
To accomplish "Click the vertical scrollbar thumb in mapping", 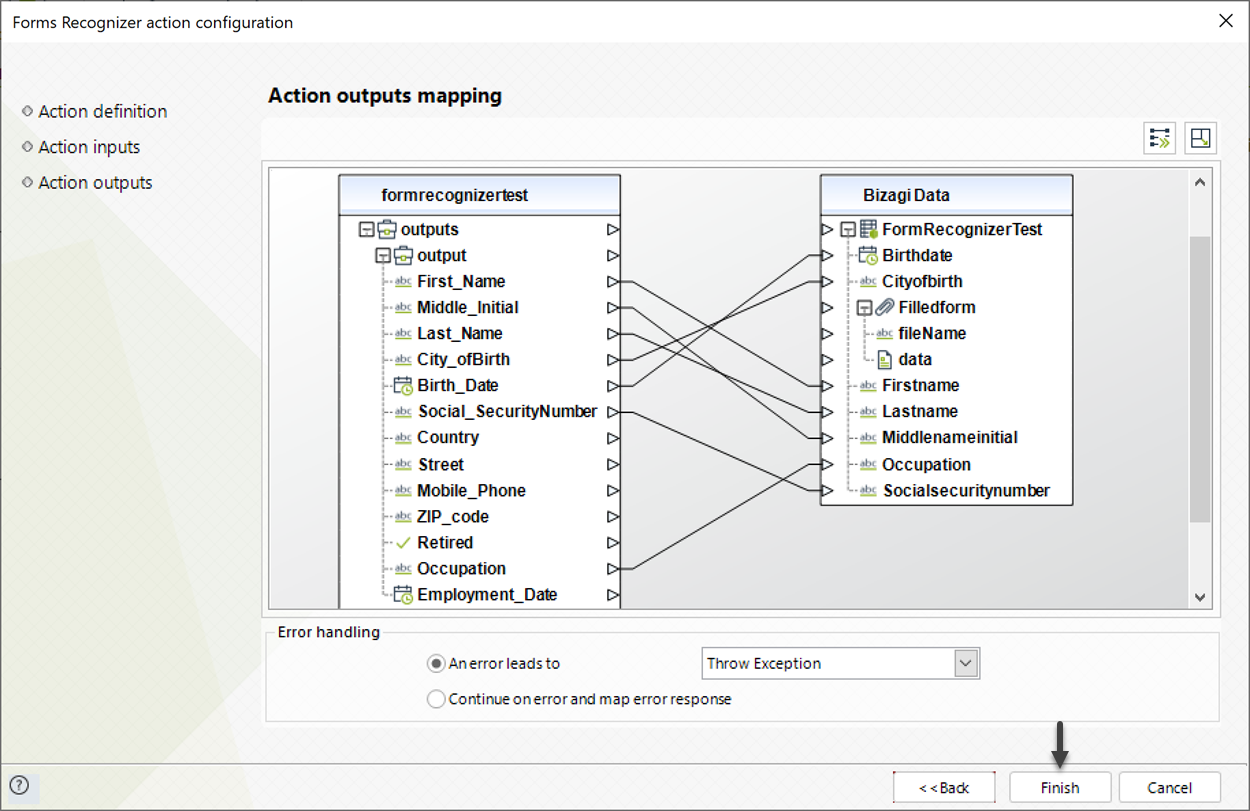I will [1200, 379].
